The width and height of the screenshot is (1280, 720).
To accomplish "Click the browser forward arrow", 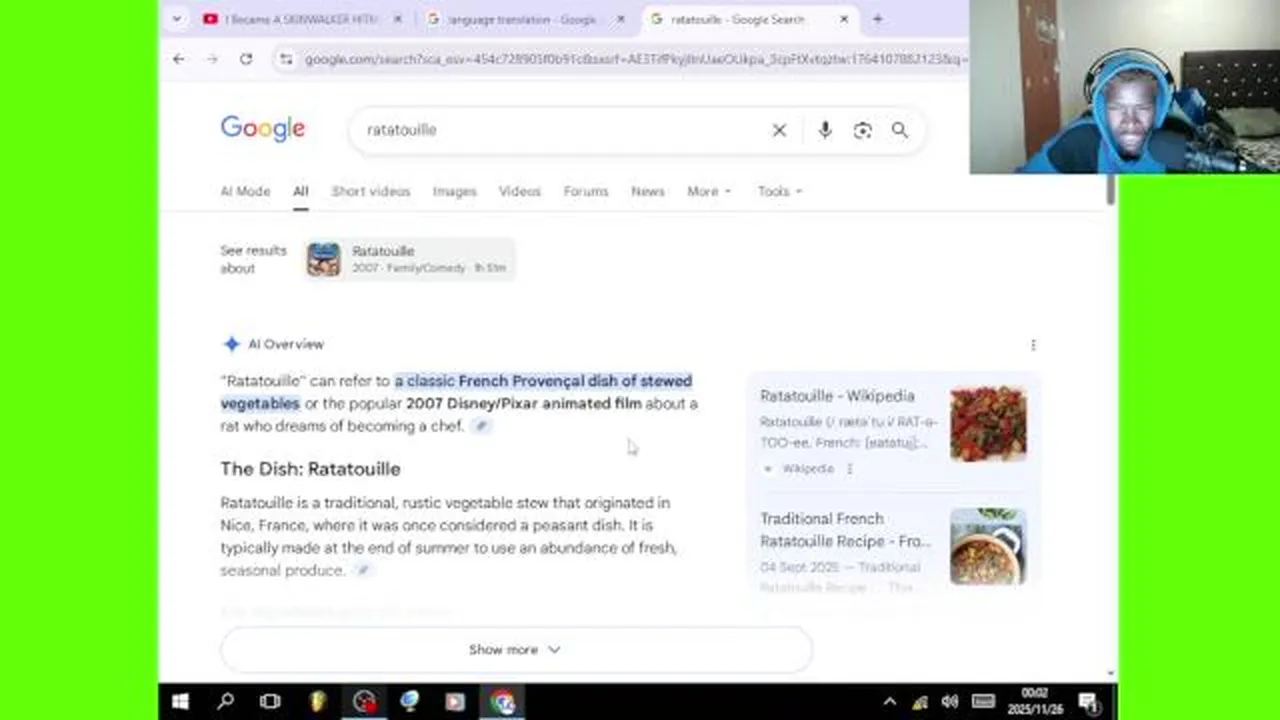I will 212,59.
